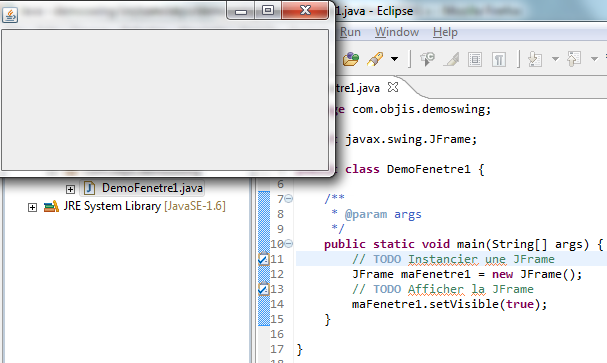
Task: Click the '[JavaSE-1.6]' label
Action: (195, 206)
